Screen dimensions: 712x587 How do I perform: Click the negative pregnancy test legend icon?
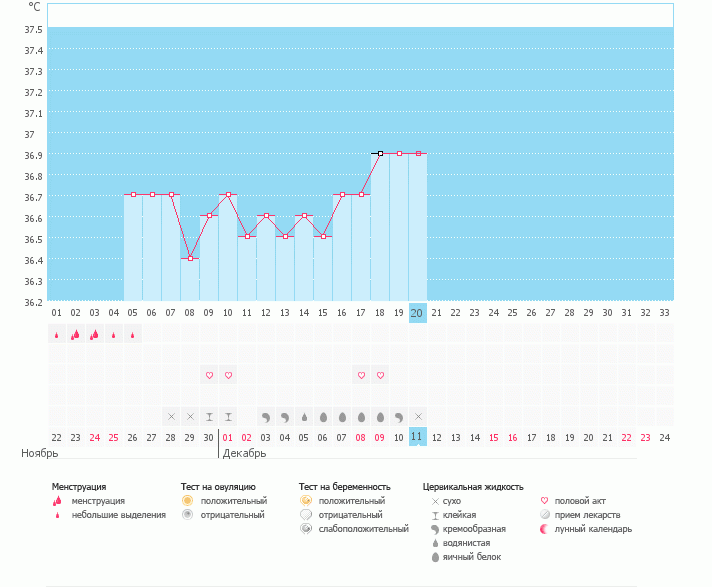[305, 514]
